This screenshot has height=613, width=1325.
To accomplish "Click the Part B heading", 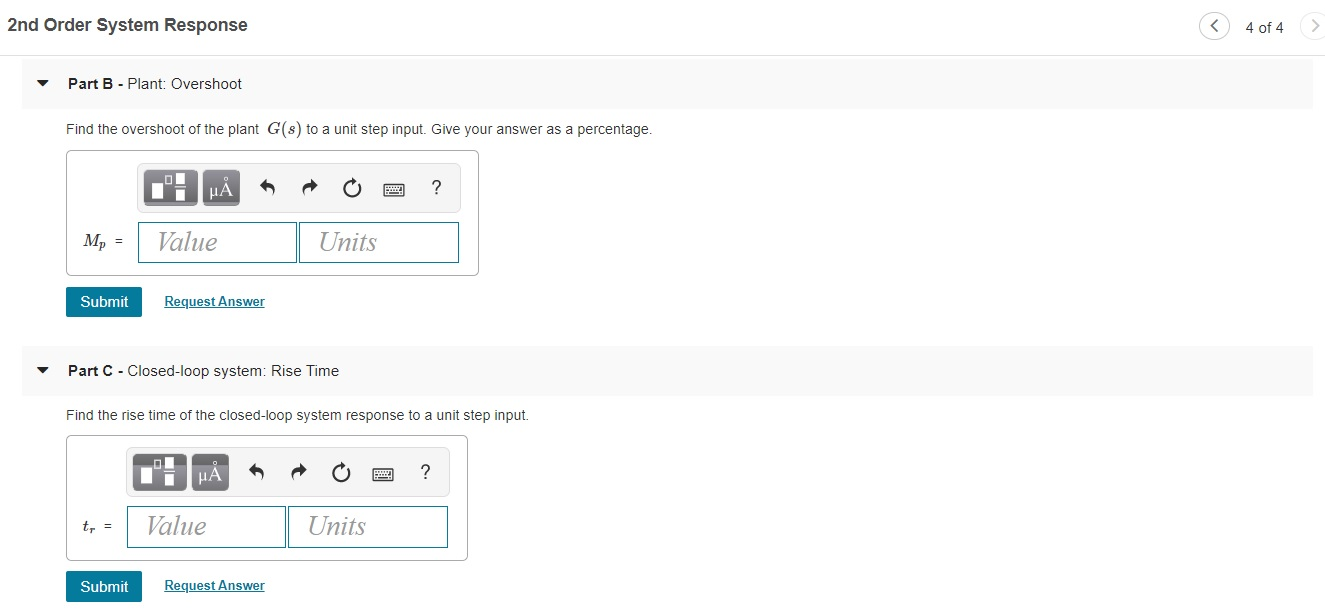I will (x=154, y=84).
